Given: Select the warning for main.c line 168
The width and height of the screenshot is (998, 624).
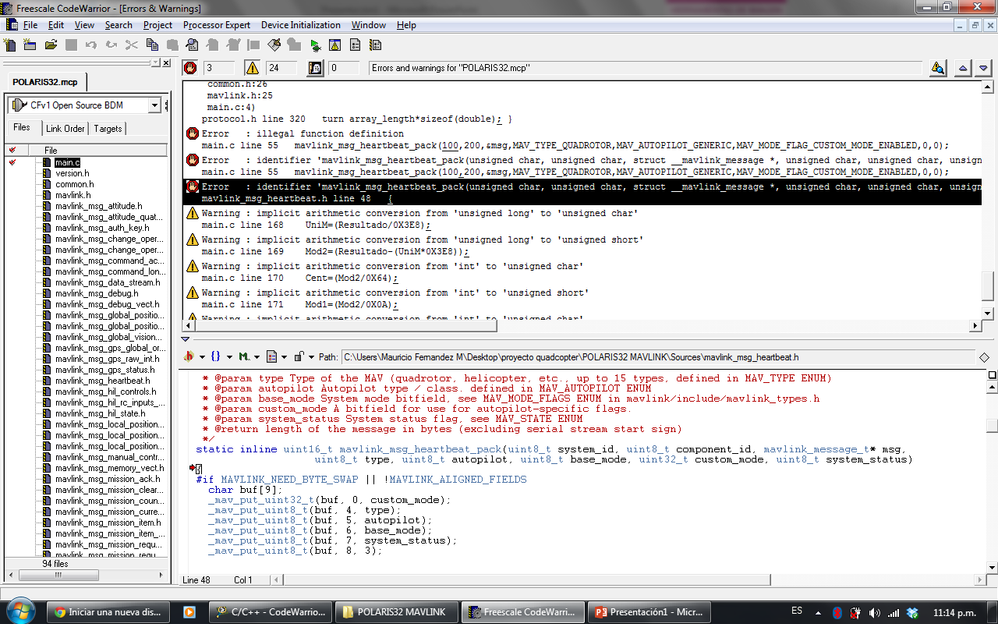Looking at the screenshot, I should (x=582, y=219).
